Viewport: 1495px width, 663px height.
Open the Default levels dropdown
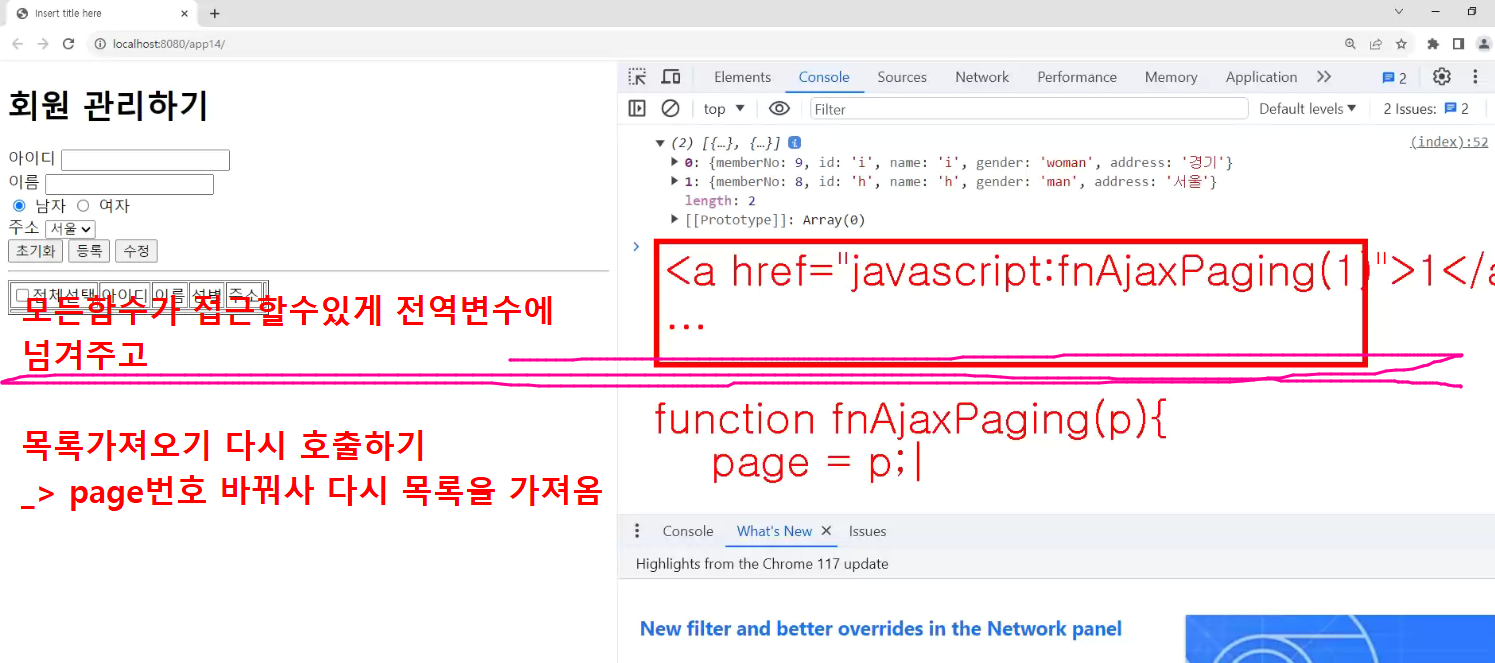(1307, 108)
